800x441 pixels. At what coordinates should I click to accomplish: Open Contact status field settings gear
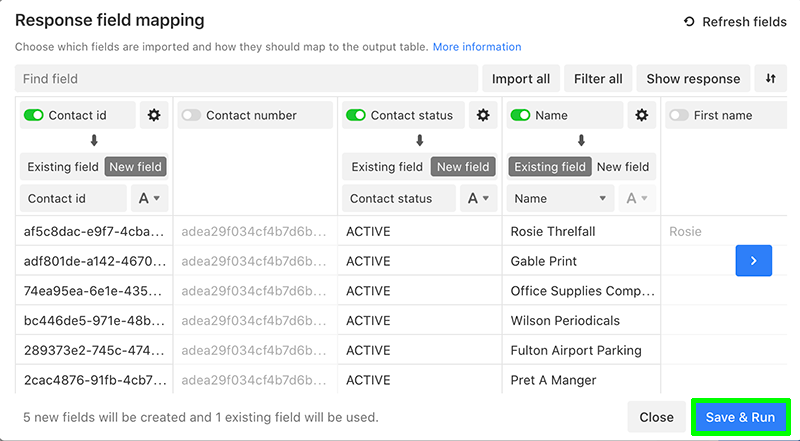tap(483, 115)
